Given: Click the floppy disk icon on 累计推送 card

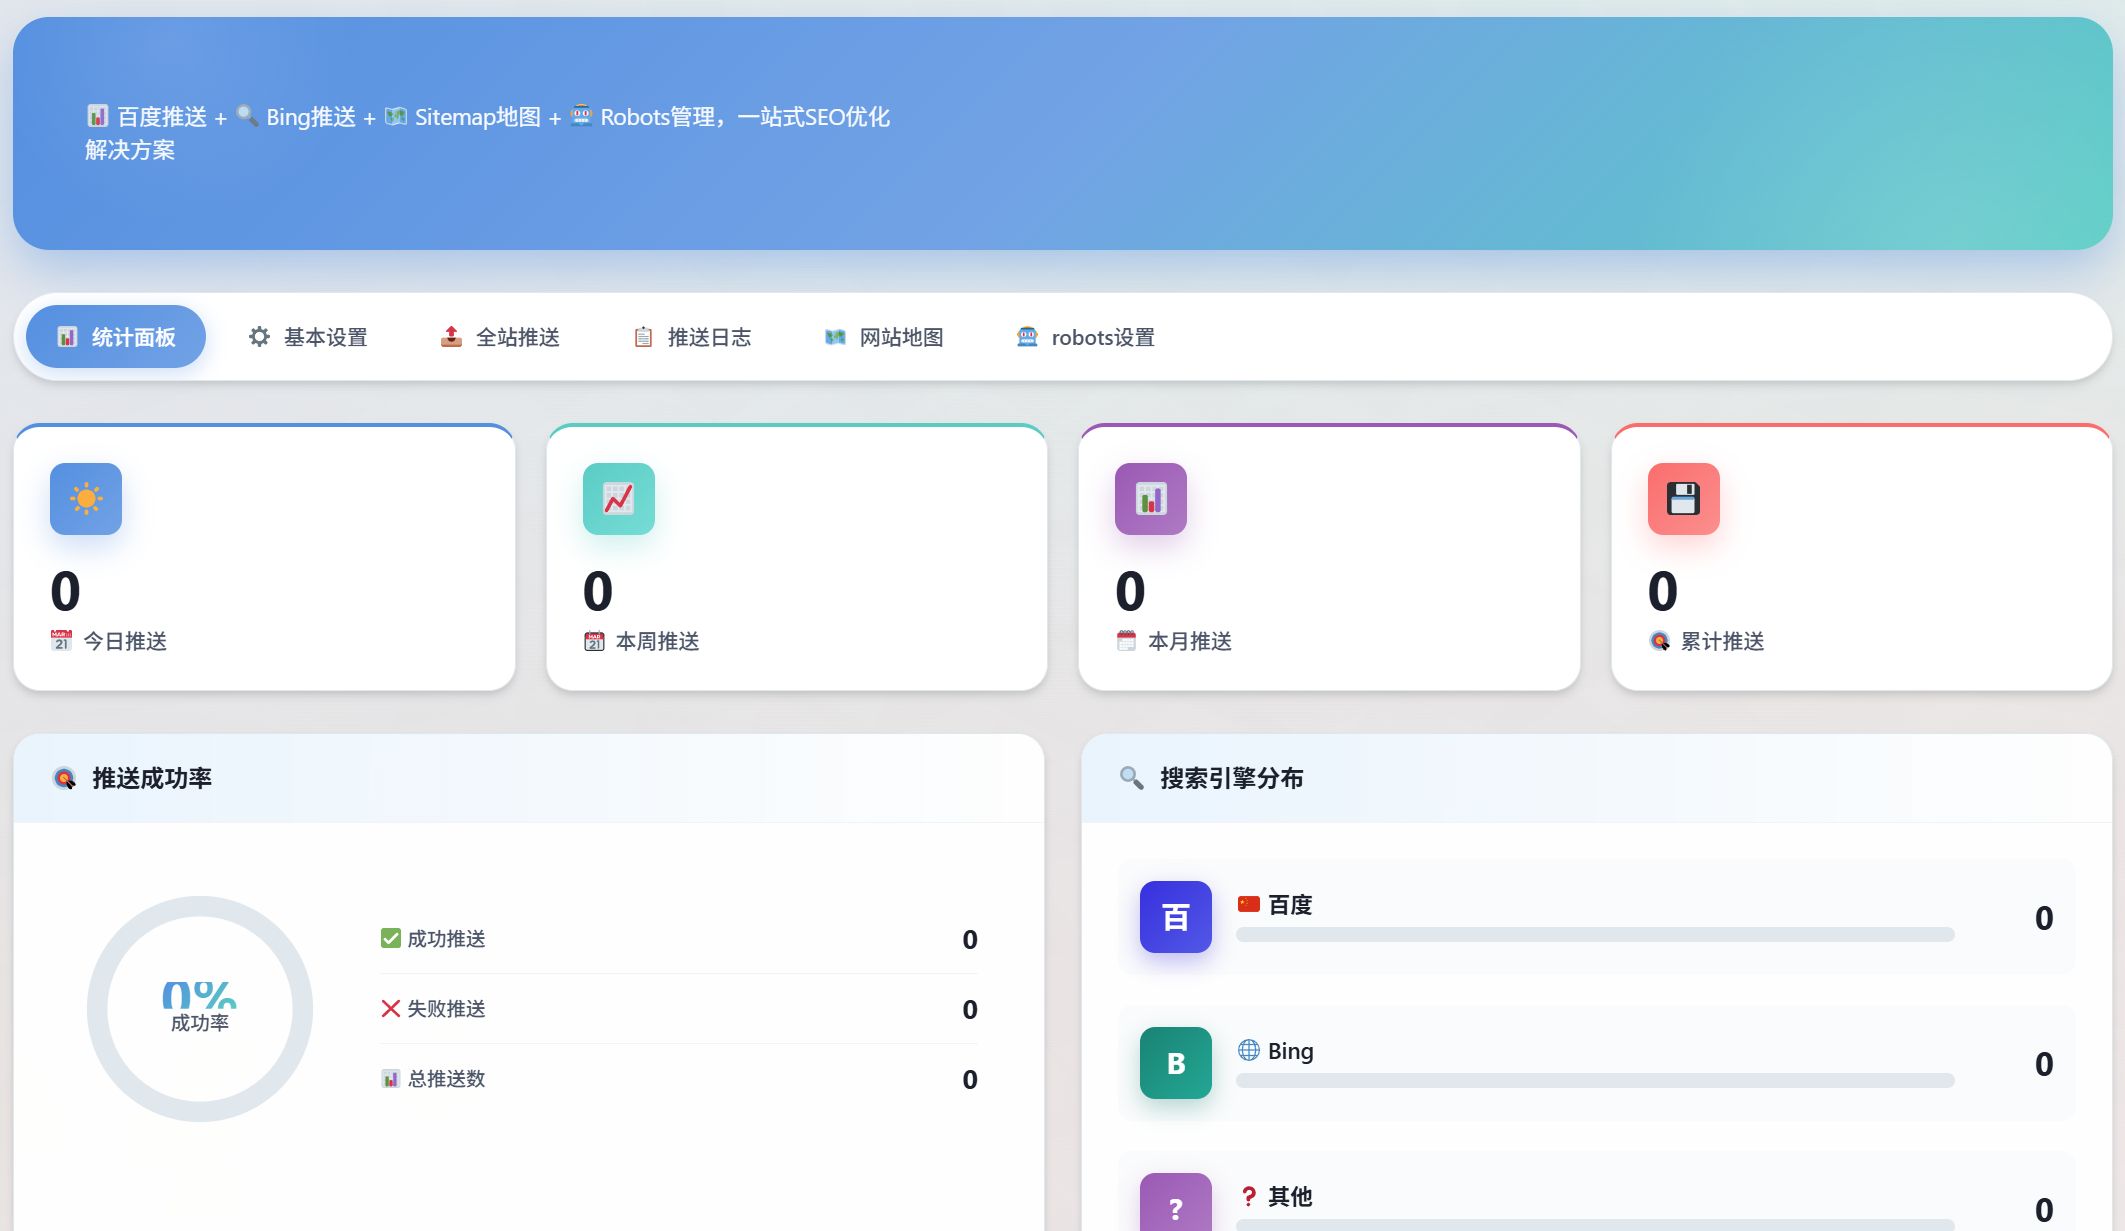Looking at the screenshot, I should (1684, 499).
